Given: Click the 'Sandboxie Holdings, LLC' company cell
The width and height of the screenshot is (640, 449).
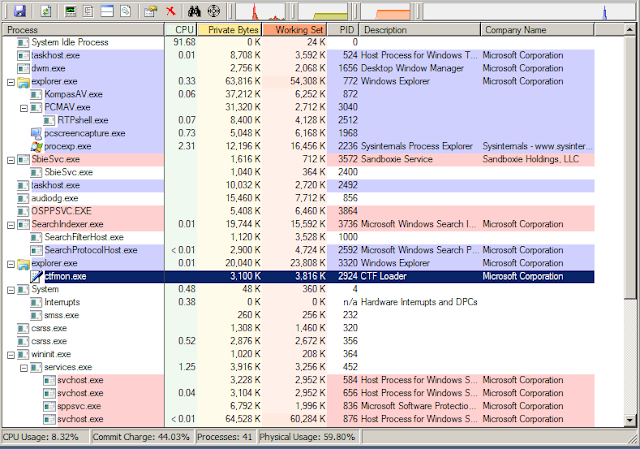Looking at the screenshot, I should coord(531,159).
